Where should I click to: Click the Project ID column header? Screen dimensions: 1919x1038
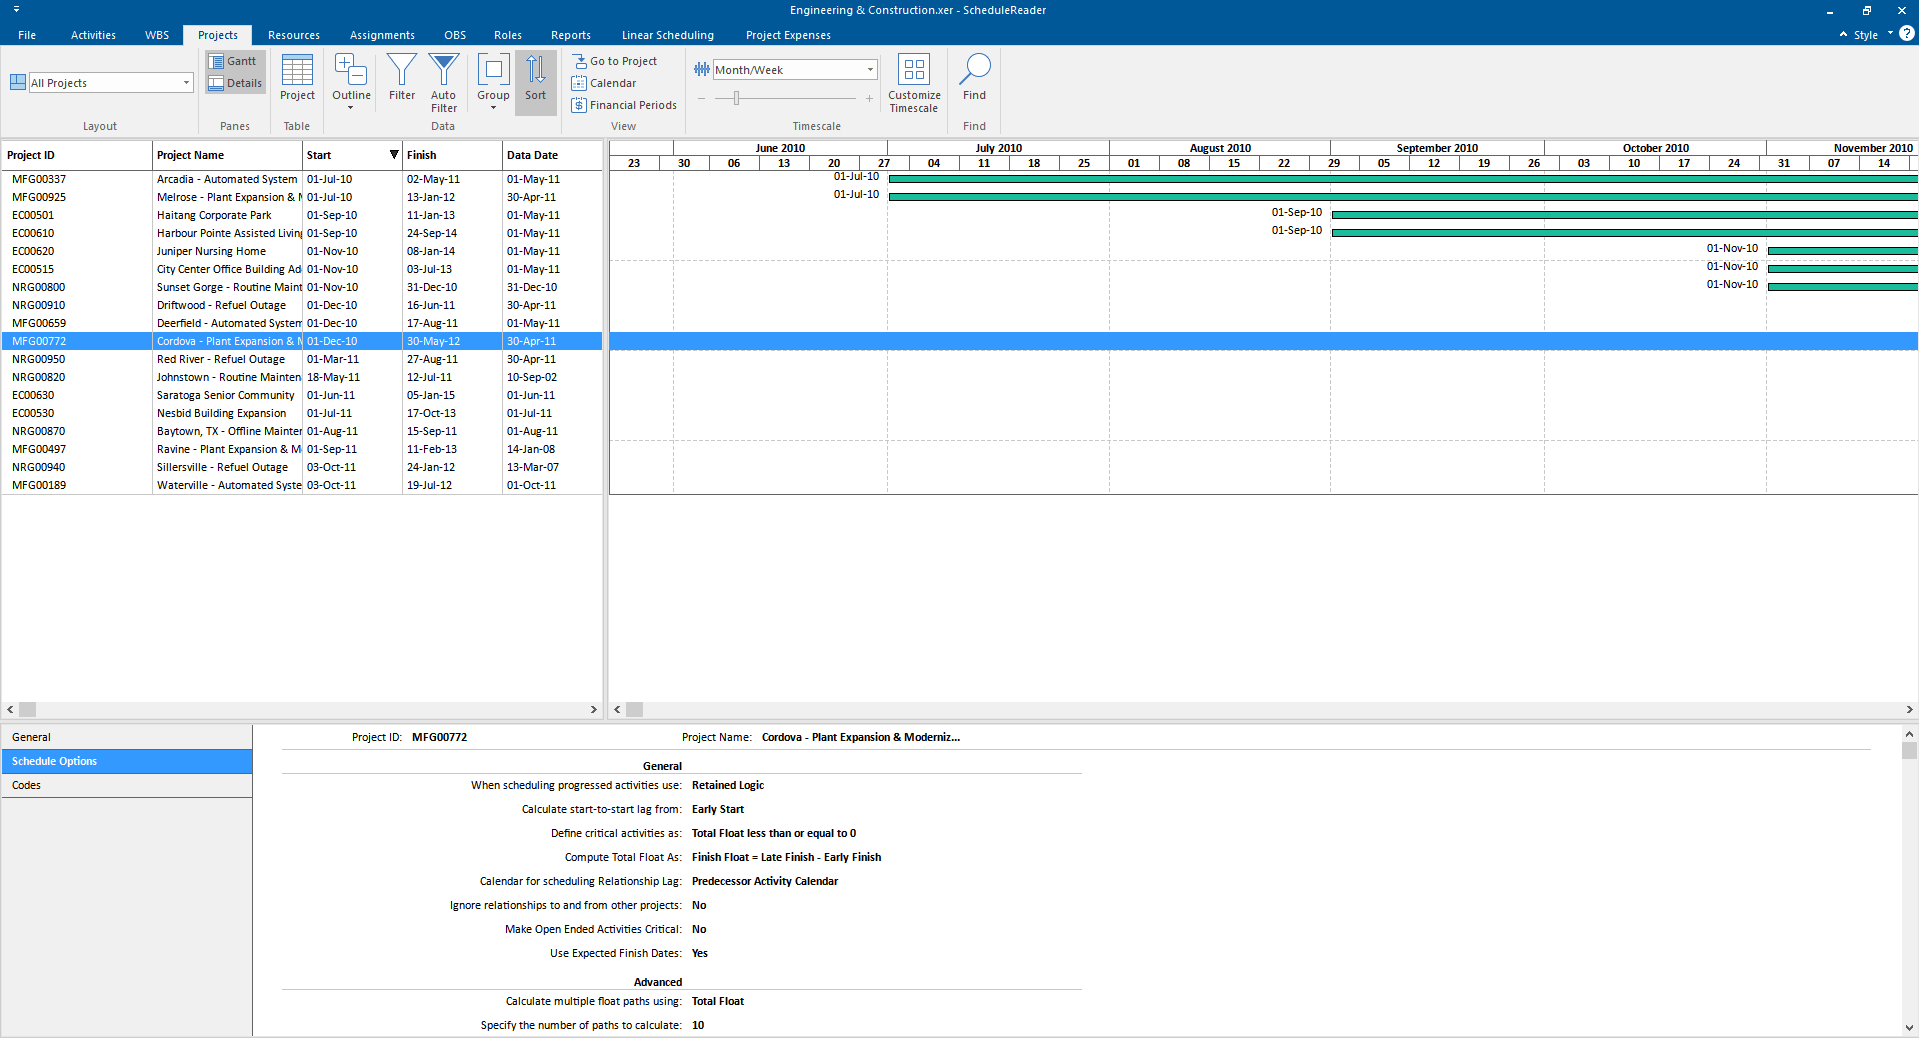(x=77, y=155)
